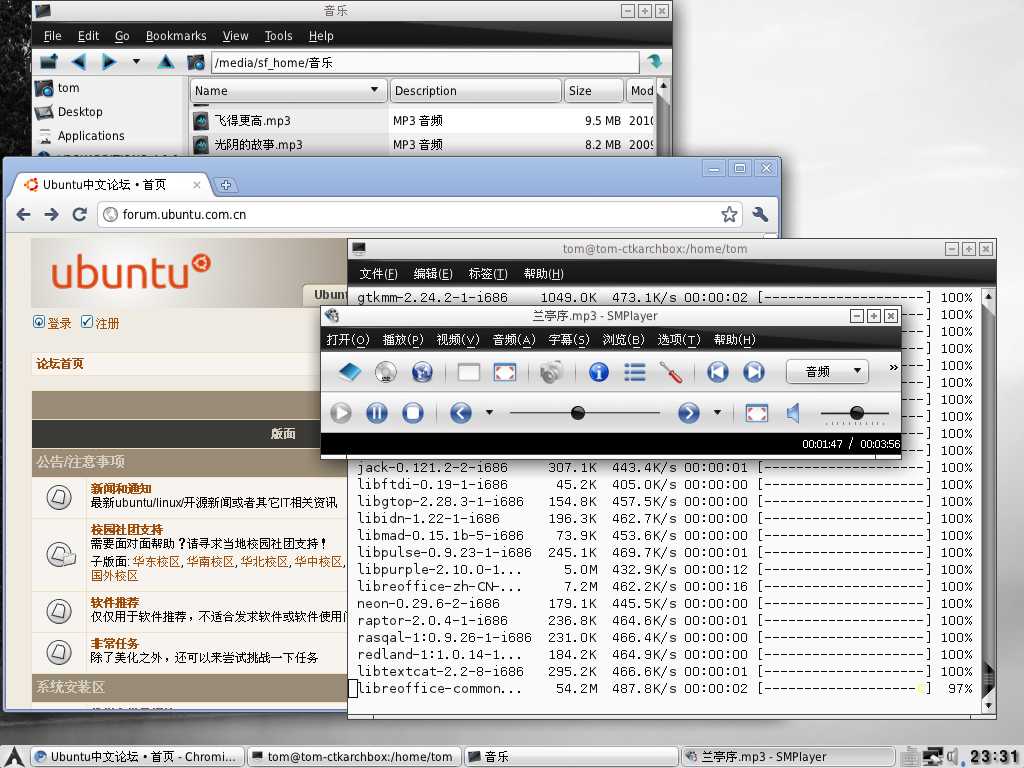This screenshot has width=1024, height=768.
Task: Pause playback in SMPlayer
Action: pyautogui.click(x=377, y=413)
